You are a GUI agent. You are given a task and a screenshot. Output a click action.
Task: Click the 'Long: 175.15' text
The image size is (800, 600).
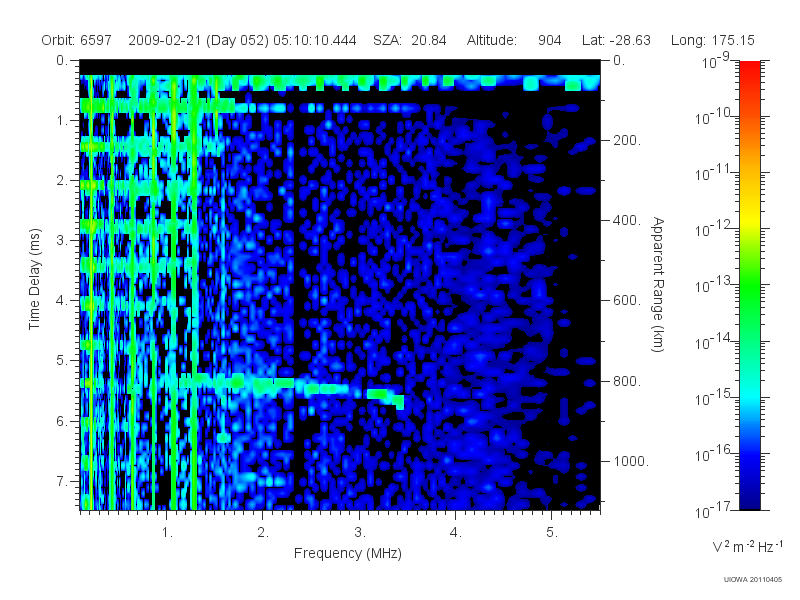coord(712,40)
